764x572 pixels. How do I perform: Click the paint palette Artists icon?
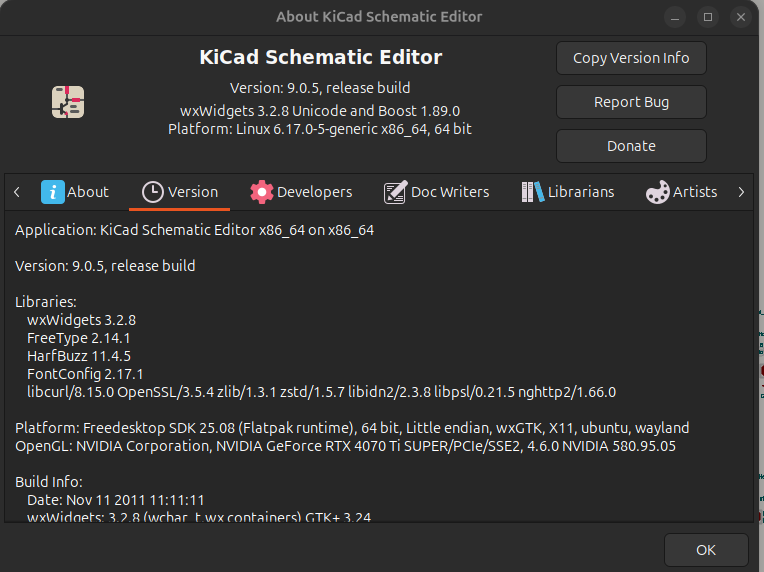(657, 192)
